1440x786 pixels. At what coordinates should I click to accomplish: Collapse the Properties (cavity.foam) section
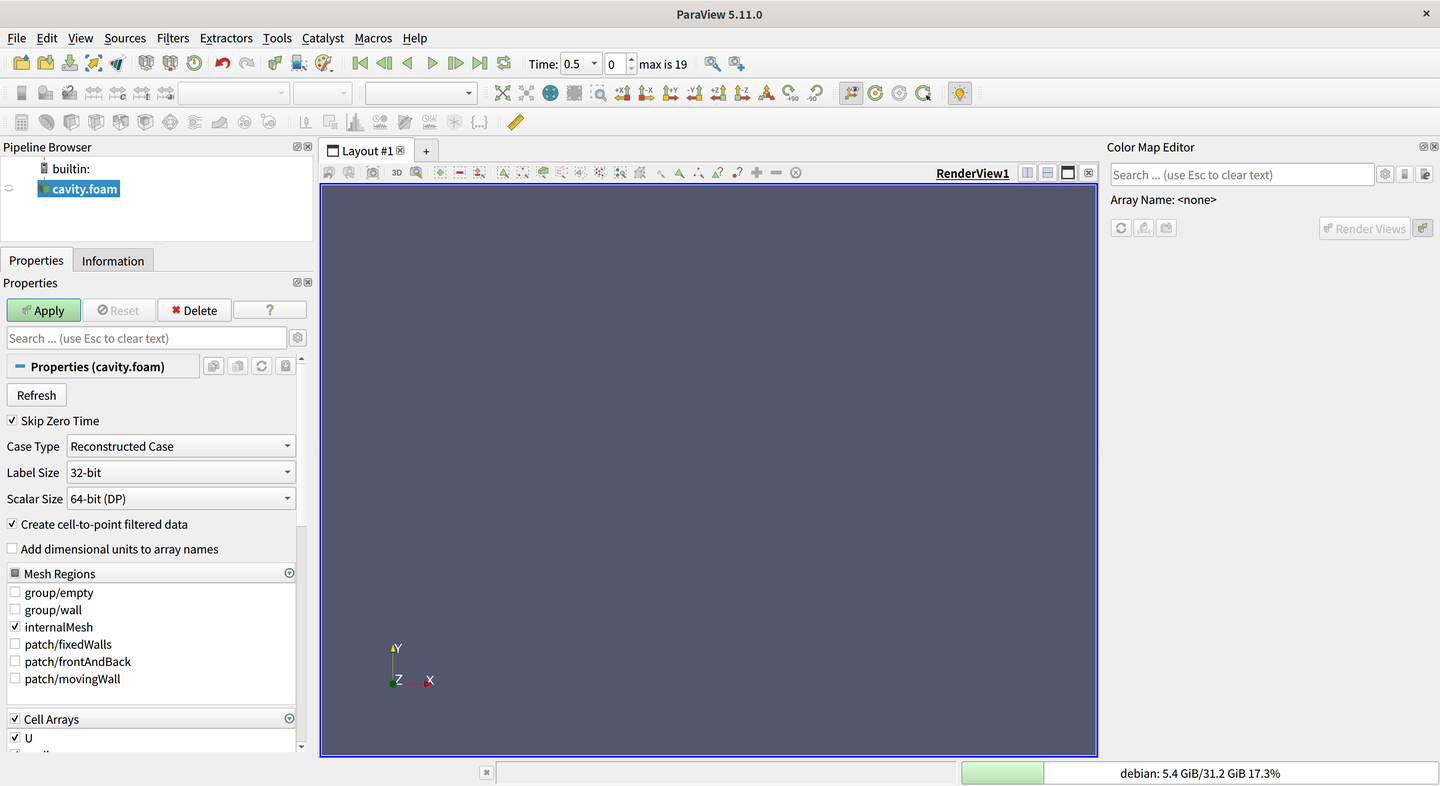pyautogui.click(x=20, y=367)
